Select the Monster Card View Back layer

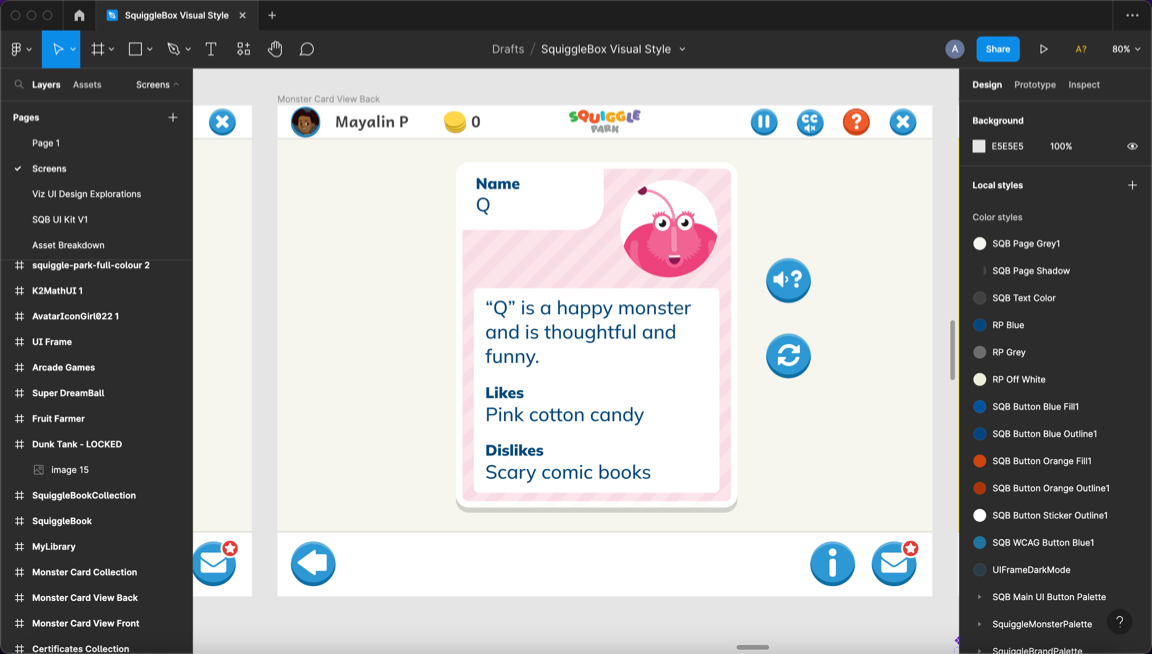point(84,597)
